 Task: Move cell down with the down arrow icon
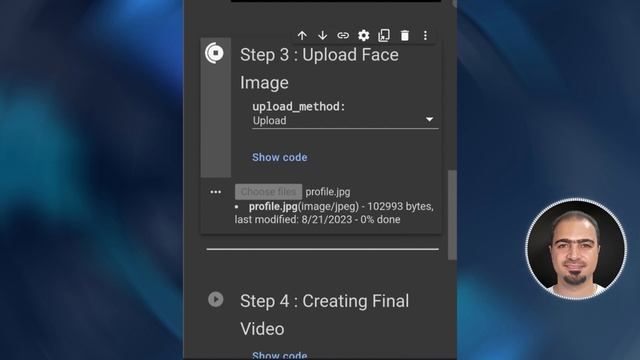(x=322, y=36)
